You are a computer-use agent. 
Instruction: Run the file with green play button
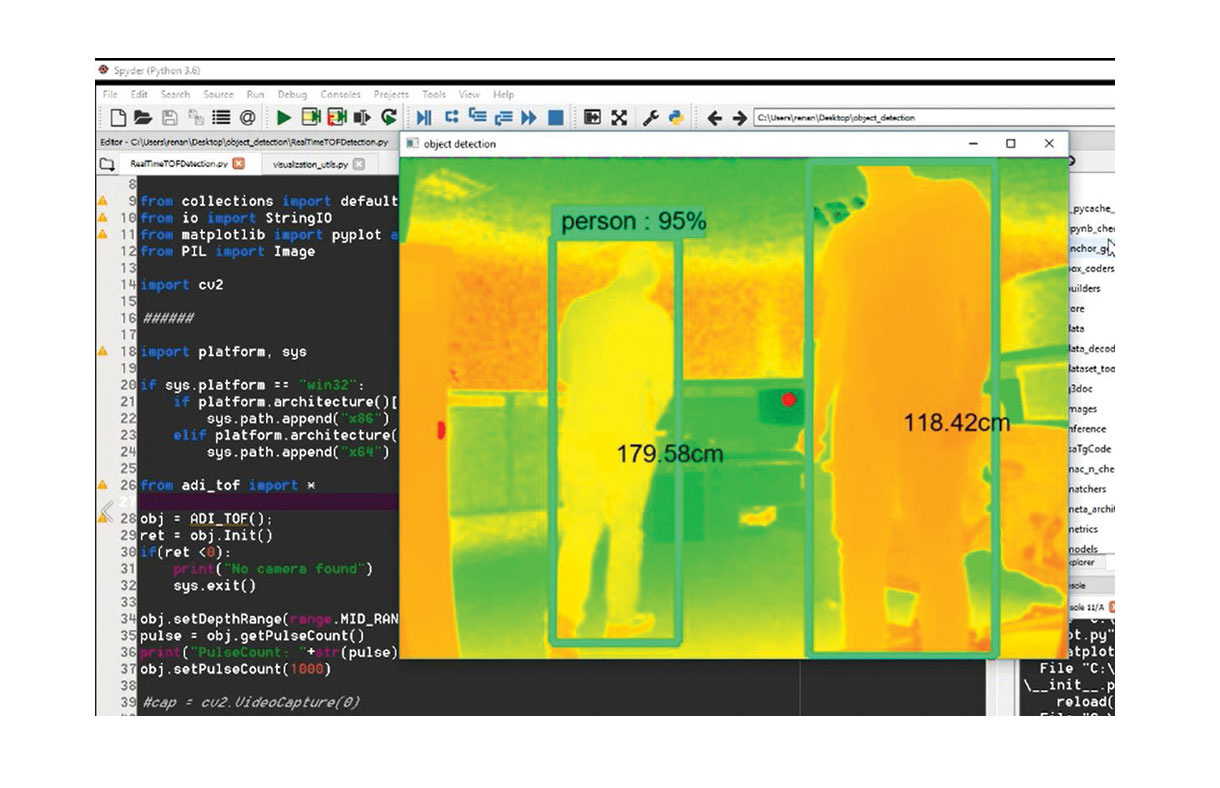coord(284,118)
